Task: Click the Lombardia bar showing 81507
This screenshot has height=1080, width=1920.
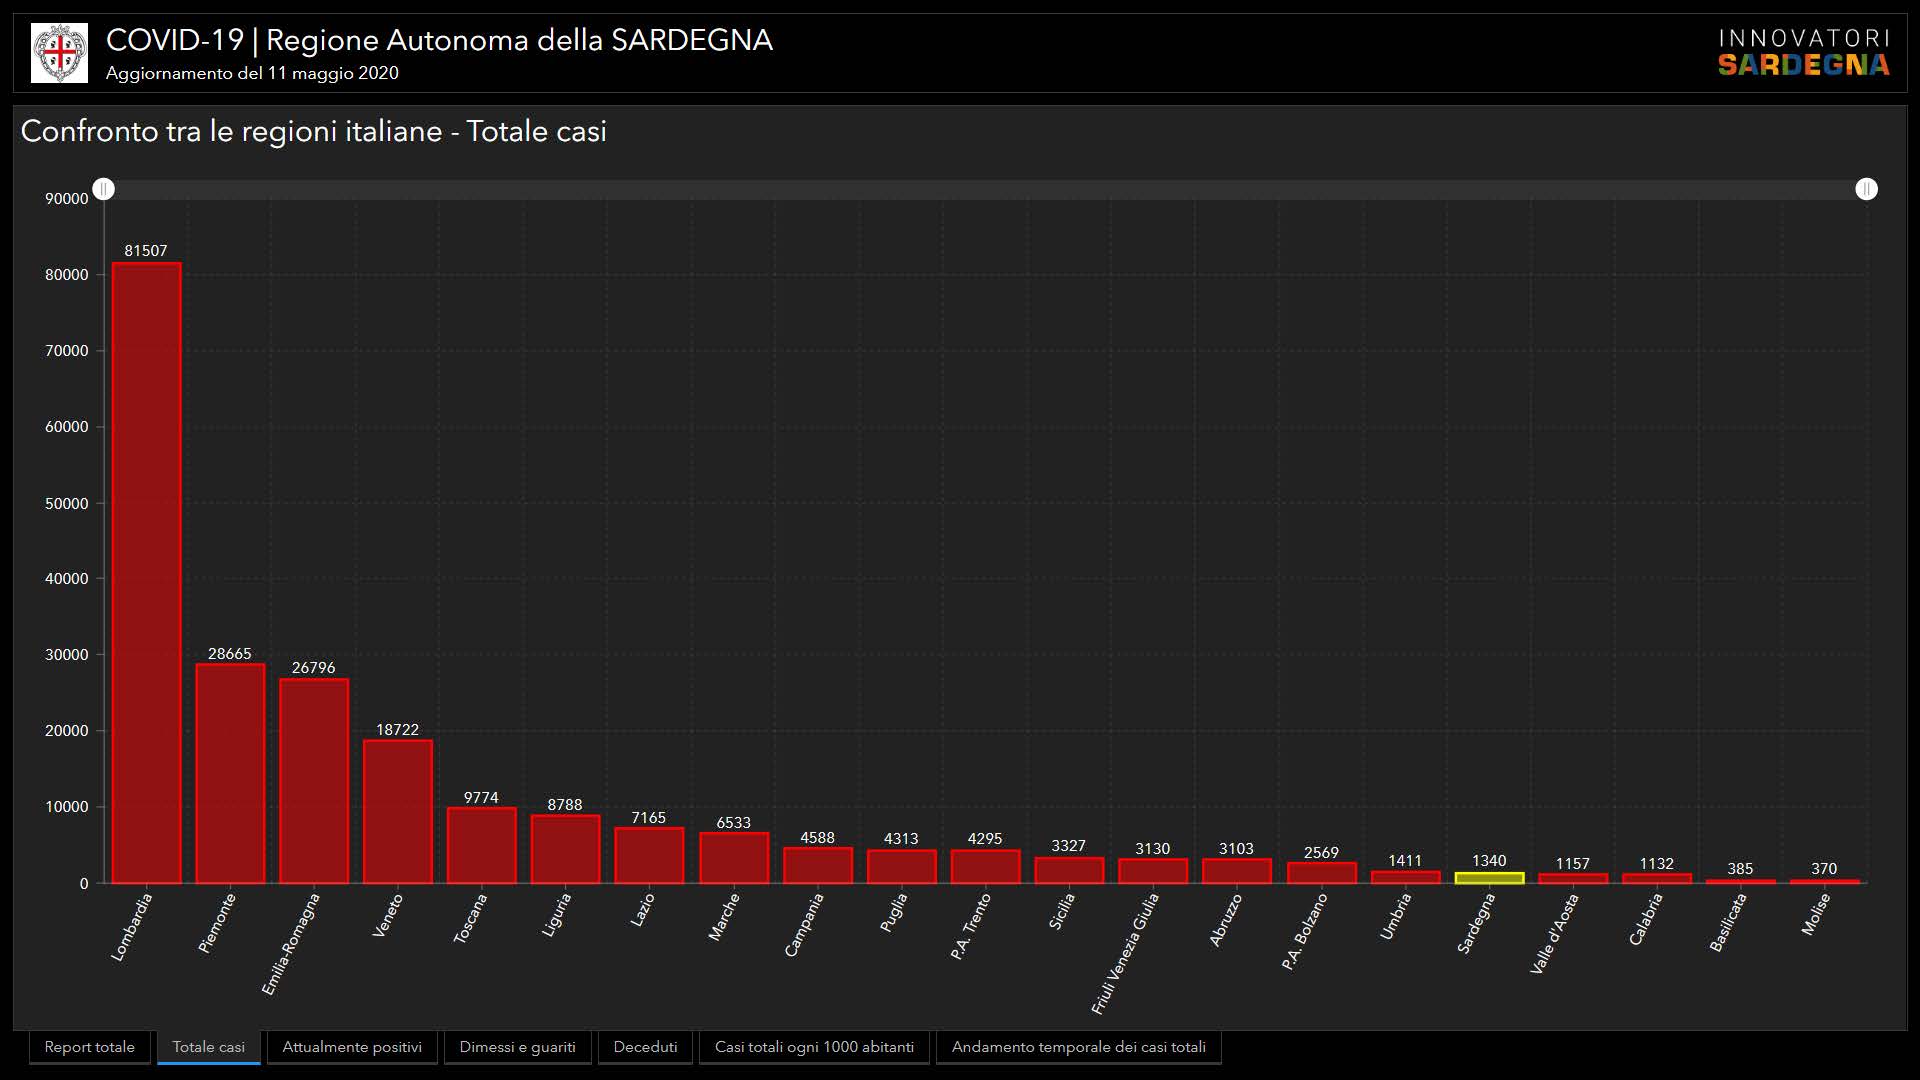Action: point(146,572)
